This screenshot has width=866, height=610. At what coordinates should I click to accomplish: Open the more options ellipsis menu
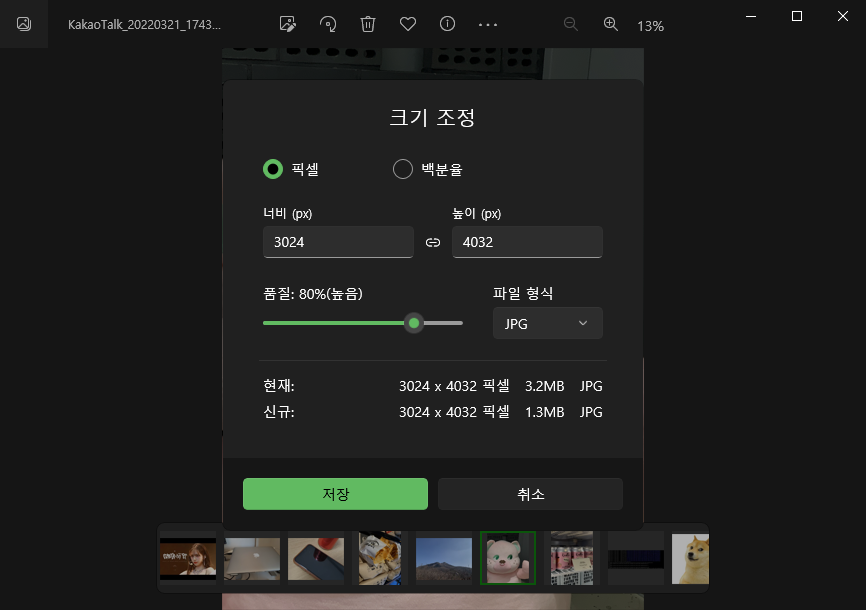pos(488,25)
